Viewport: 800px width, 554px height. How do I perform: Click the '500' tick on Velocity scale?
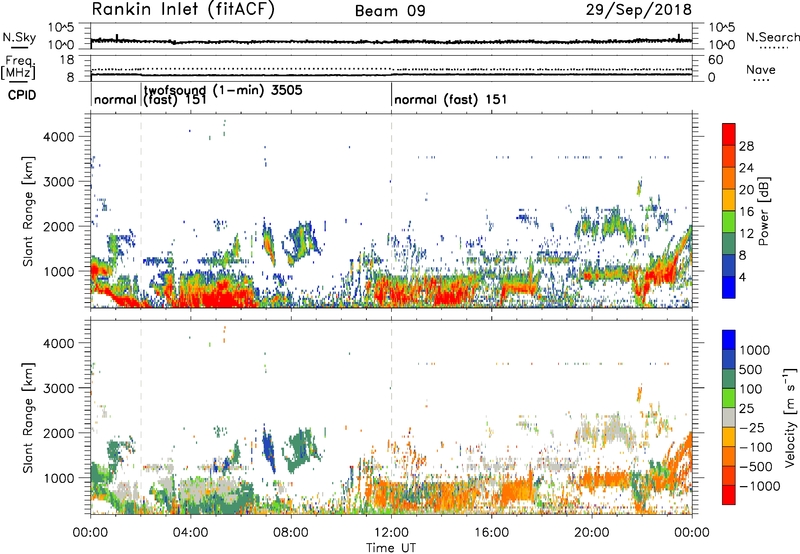point(751,369)
